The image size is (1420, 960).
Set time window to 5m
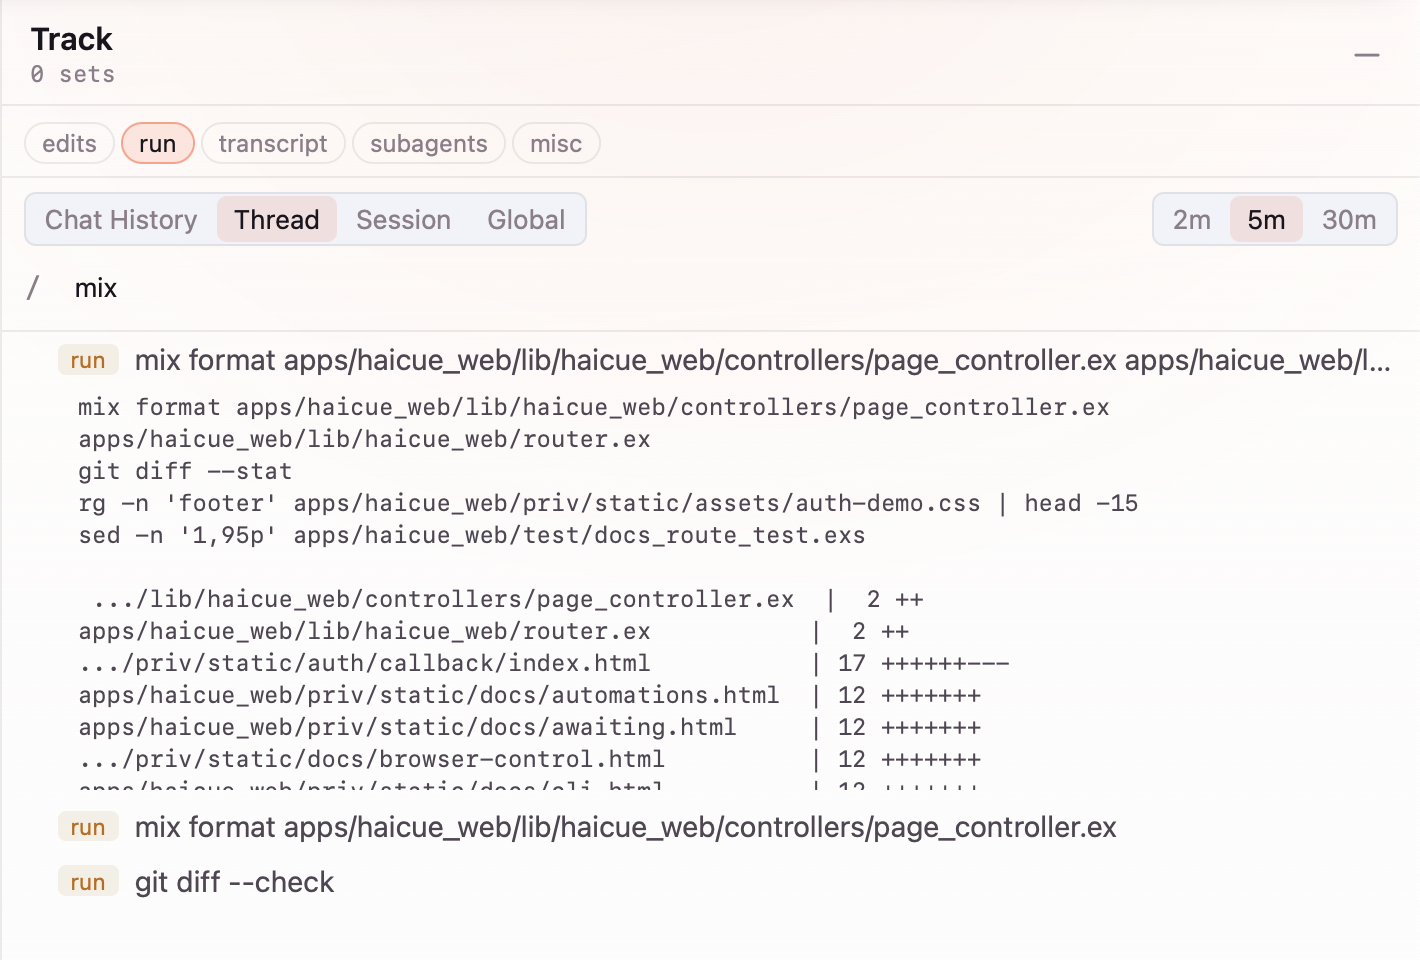1266,220
